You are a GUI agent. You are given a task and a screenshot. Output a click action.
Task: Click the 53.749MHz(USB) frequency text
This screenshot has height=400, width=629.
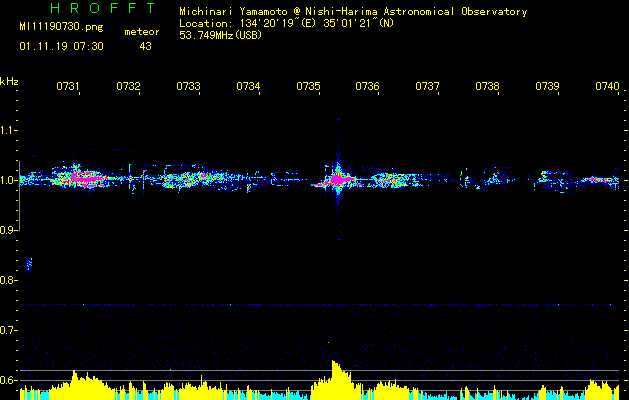pos(221,35)
